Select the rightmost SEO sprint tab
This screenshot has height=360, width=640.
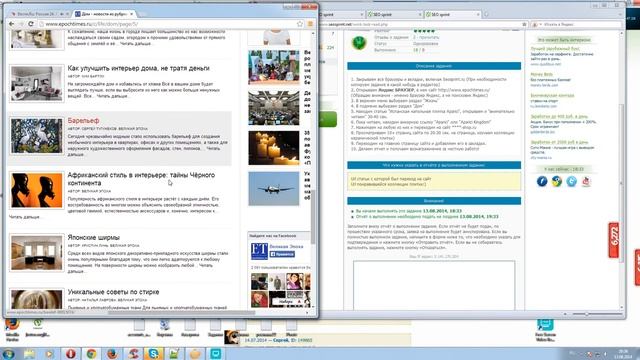pos(451,14)
